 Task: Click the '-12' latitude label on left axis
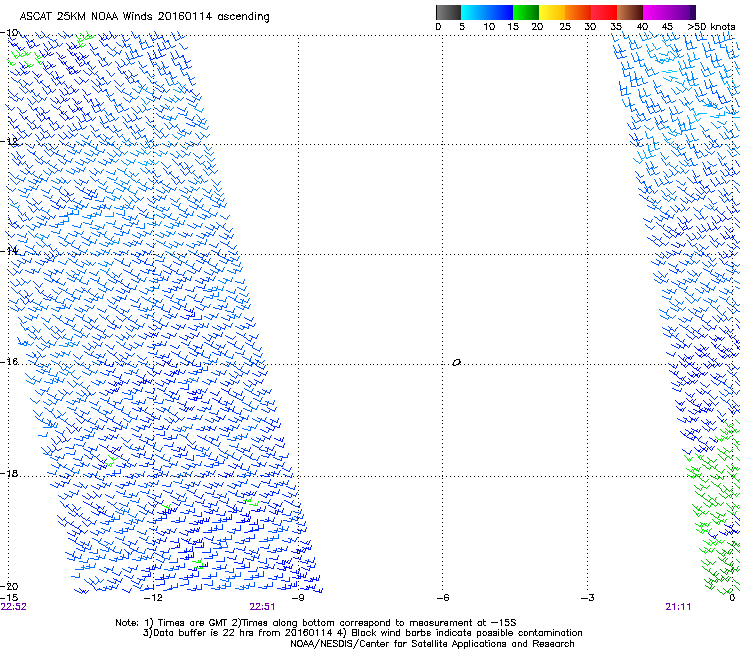point(9,141)
